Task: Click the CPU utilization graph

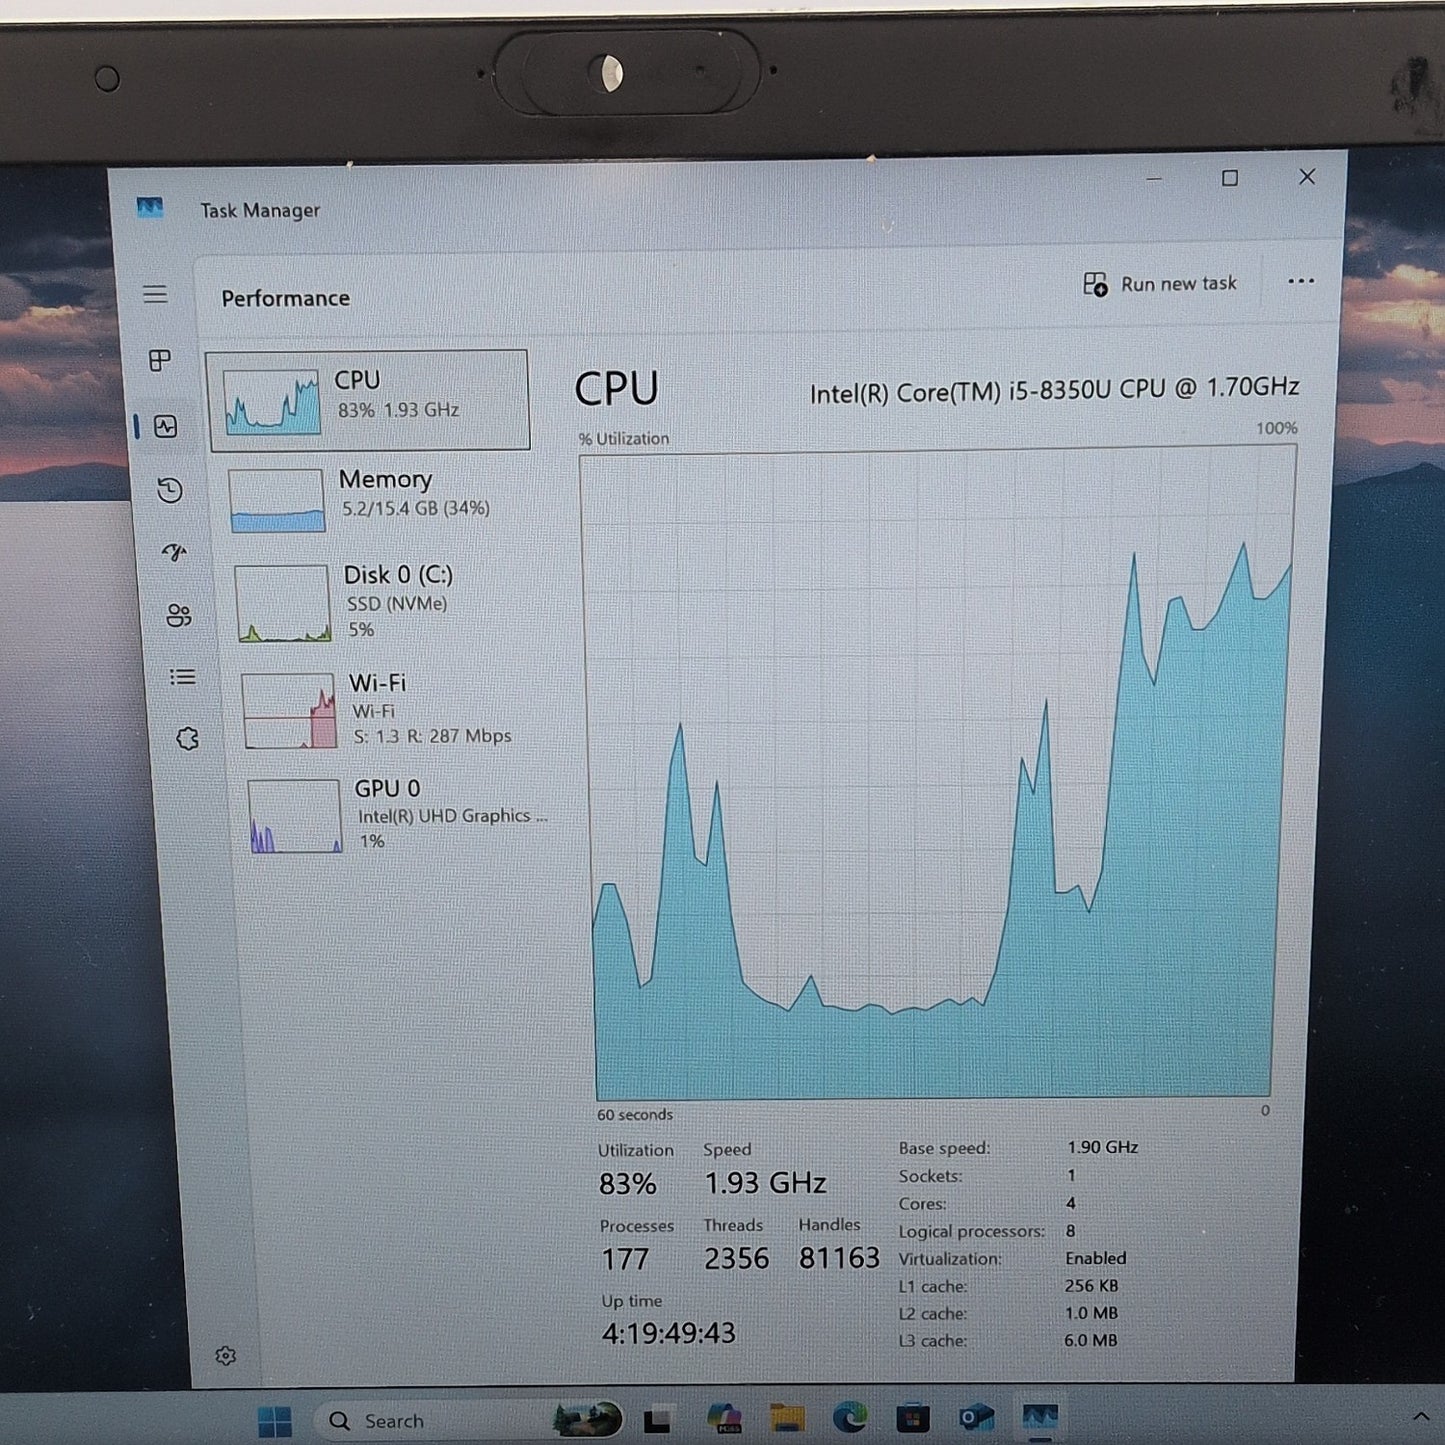Action: tap(936, 774)
